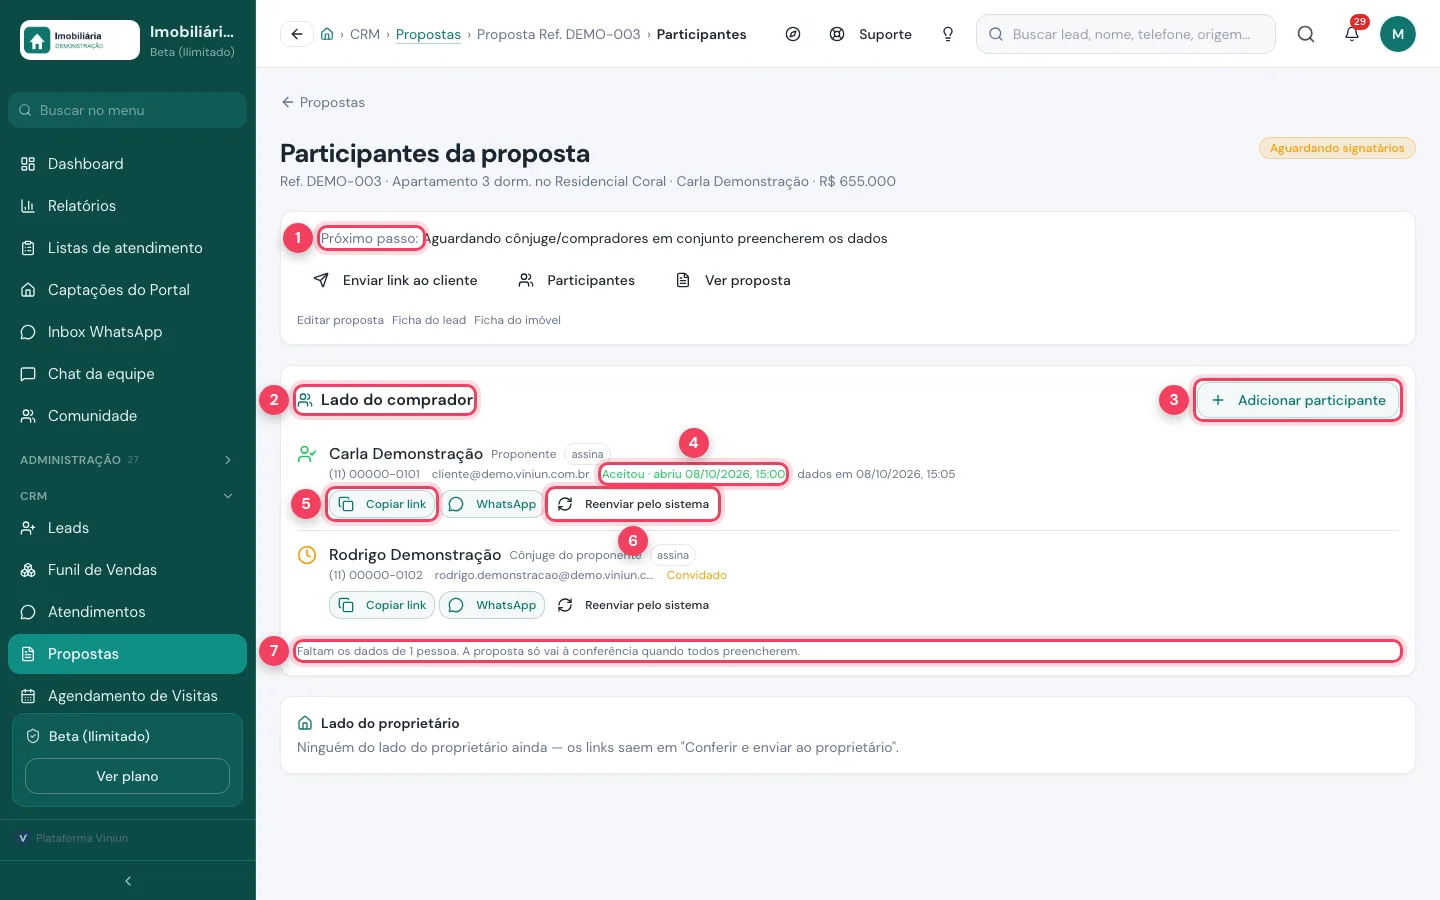This screenshot has width=1440, height=900.
Task: Copy link for Rodrigo Demonstração
Action: coord(382,605)
